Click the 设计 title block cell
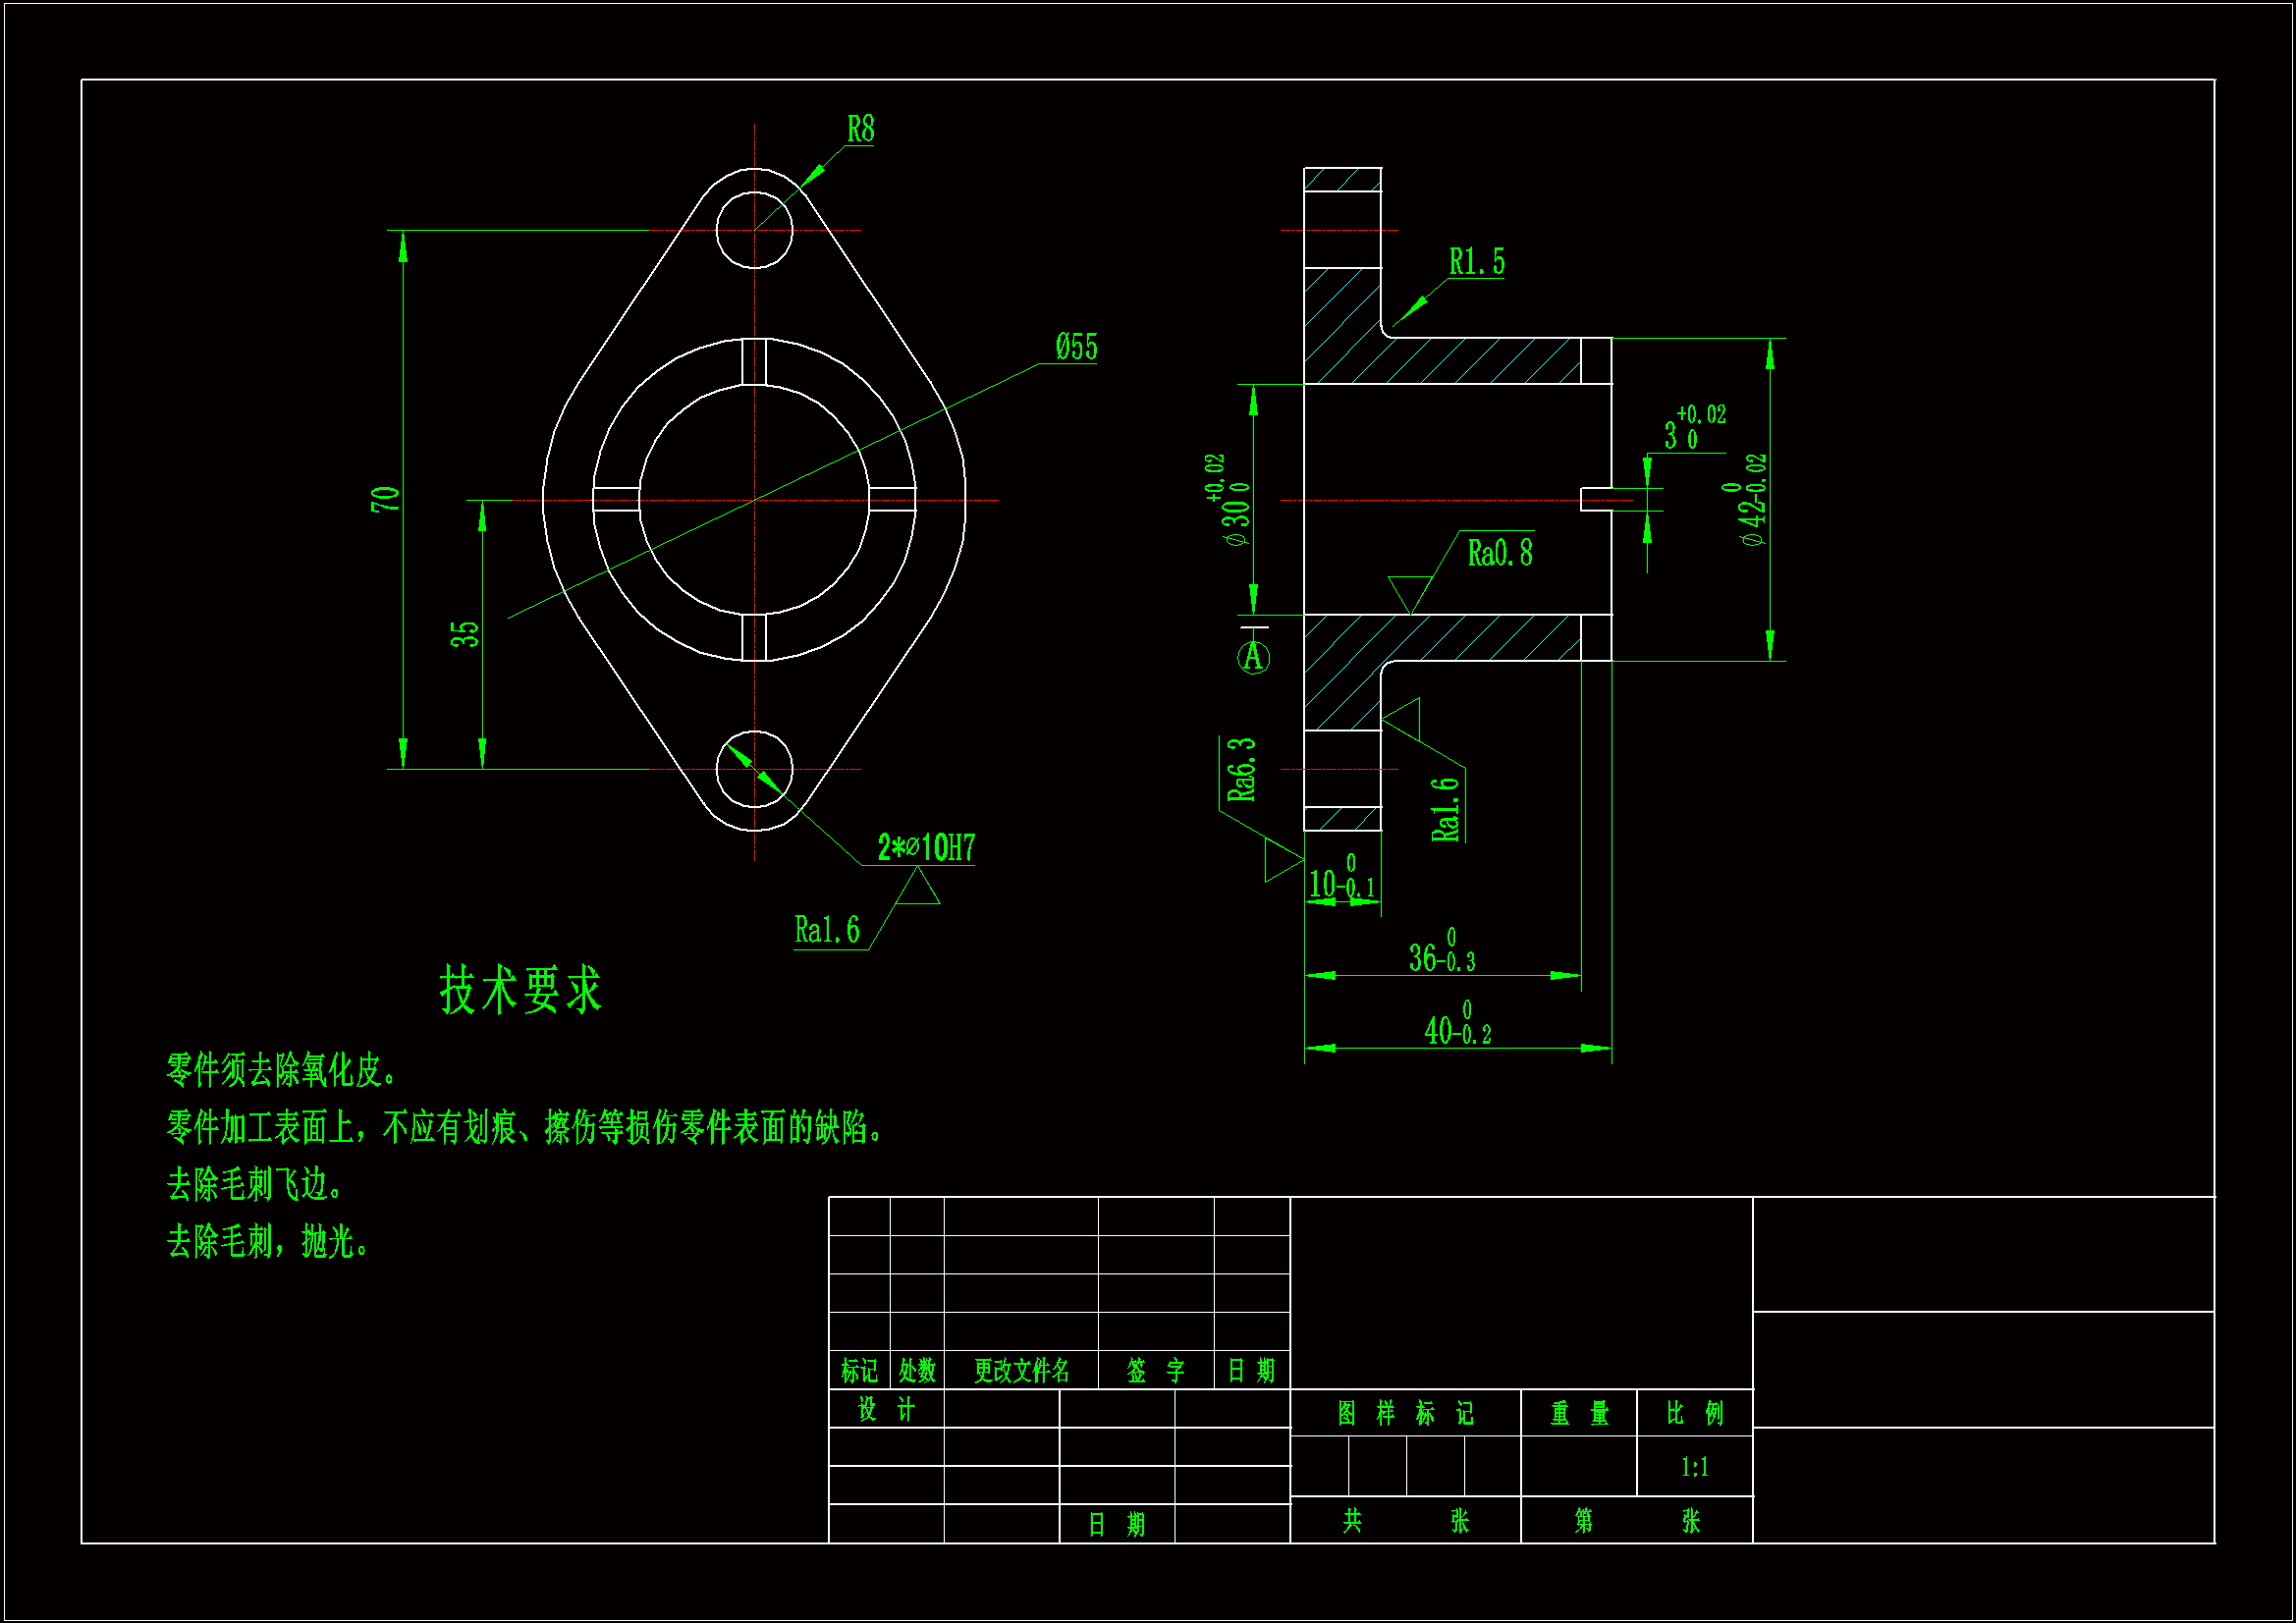The image size is (2296, 1623). point(886,1409)
